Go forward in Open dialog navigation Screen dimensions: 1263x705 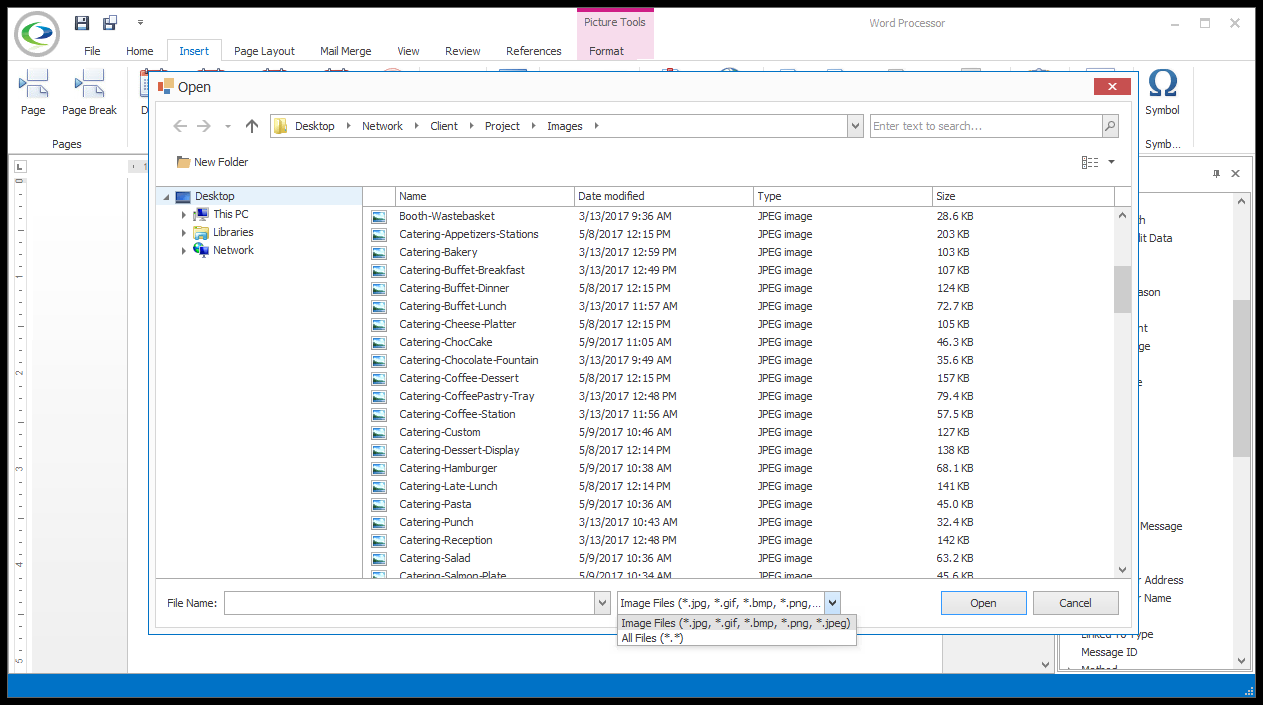[x=204, y=126]
